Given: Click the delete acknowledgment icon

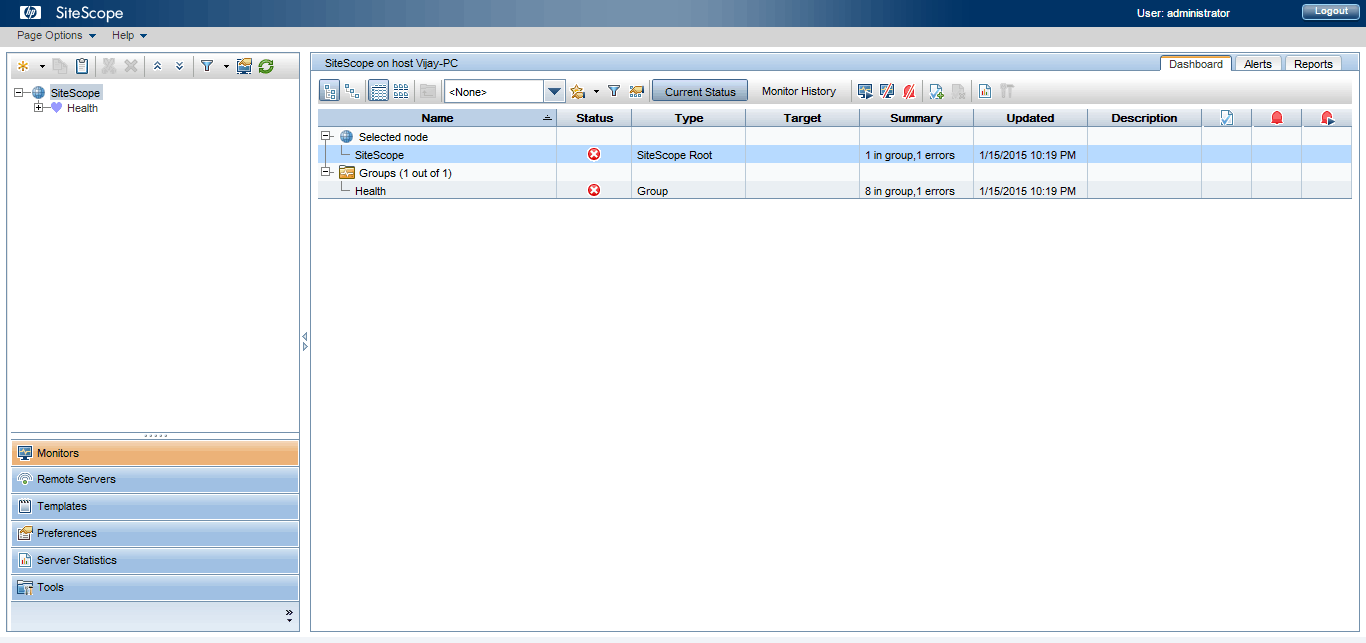Looking at the screenshot, I should [958, 91].
